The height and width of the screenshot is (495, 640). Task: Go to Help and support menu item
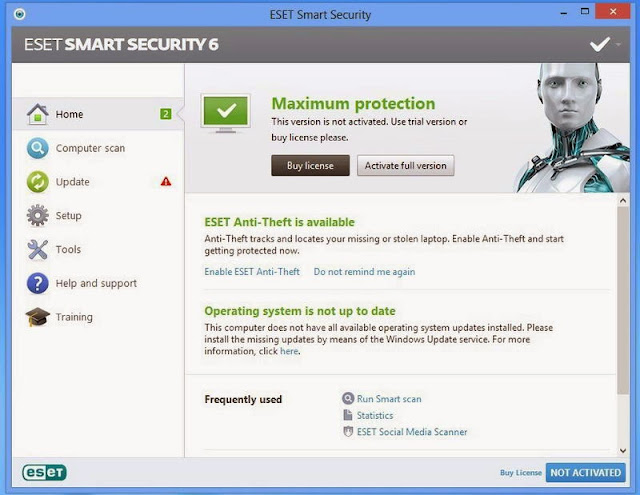[x=98, y=283]
